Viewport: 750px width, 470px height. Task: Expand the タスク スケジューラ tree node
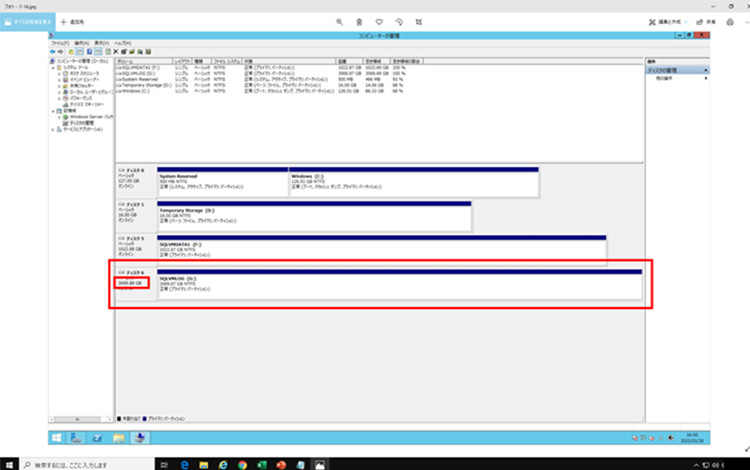[60, 74]
